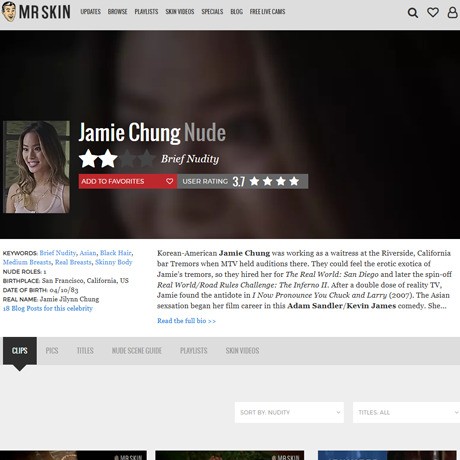Screen dimensions: 460x460
Task: Click the Asian keyword link
Action: (88, 253)
